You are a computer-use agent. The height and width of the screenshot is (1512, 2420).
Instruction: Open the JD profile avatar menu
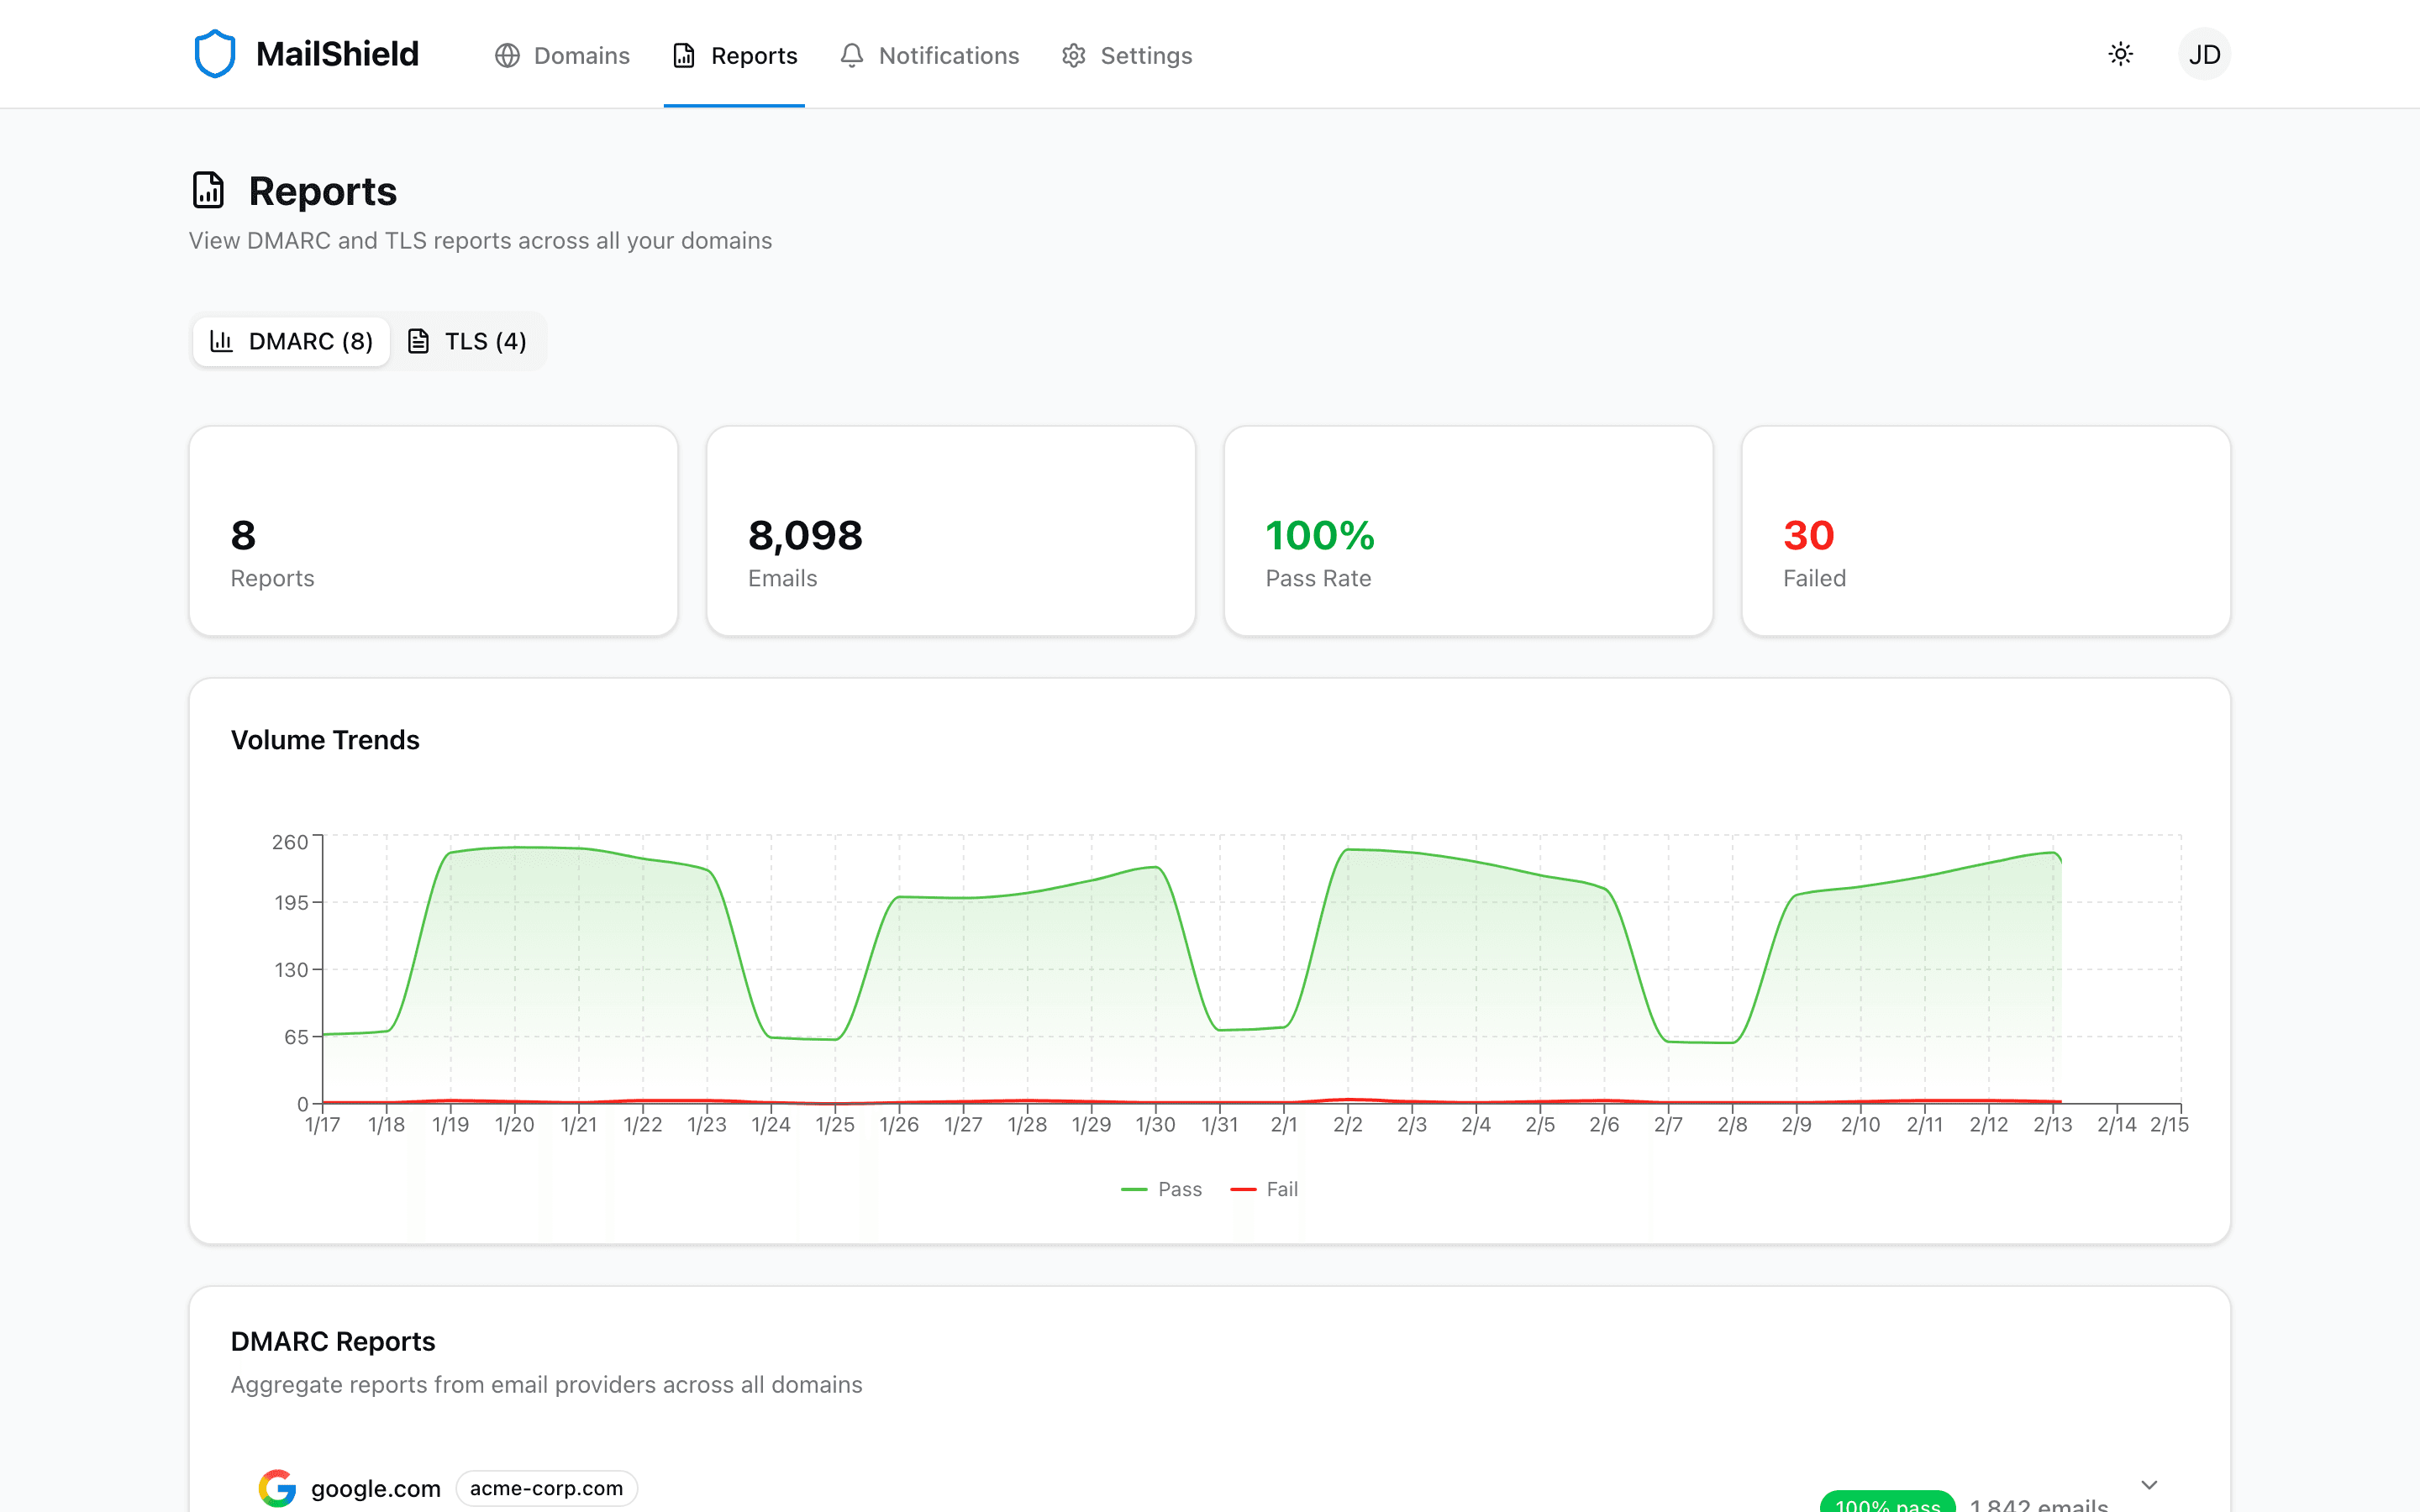2205,53
